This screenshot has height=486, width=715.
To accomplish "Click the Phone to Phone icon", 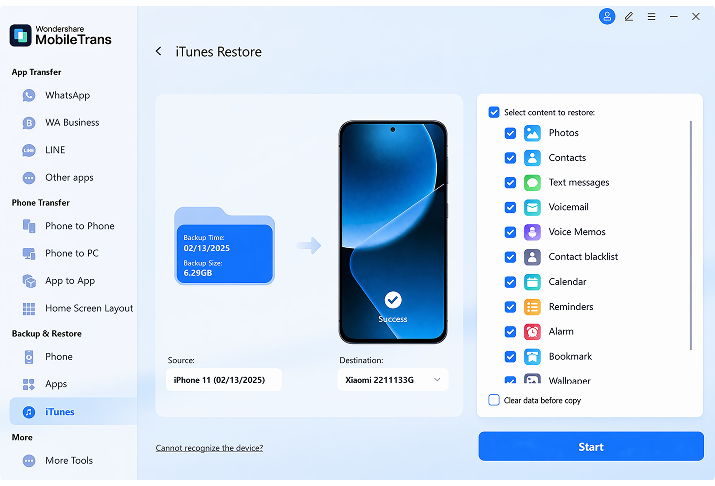I will 29,226.
